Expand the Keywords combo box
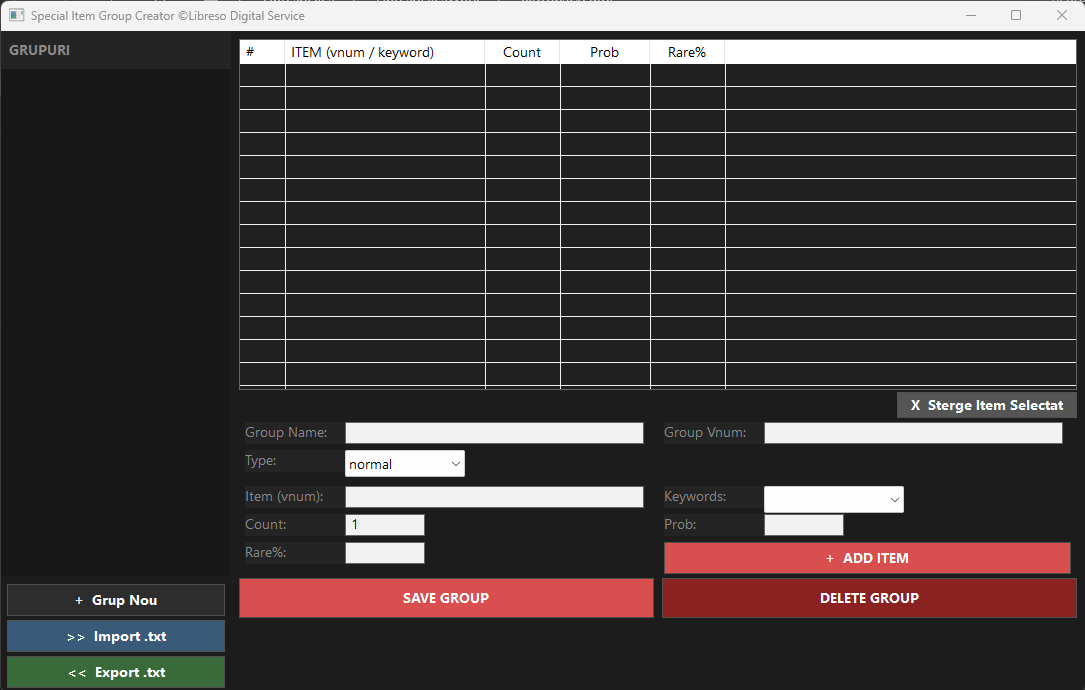This screenshot has height=690, width=1085. [x=833, y=499]
